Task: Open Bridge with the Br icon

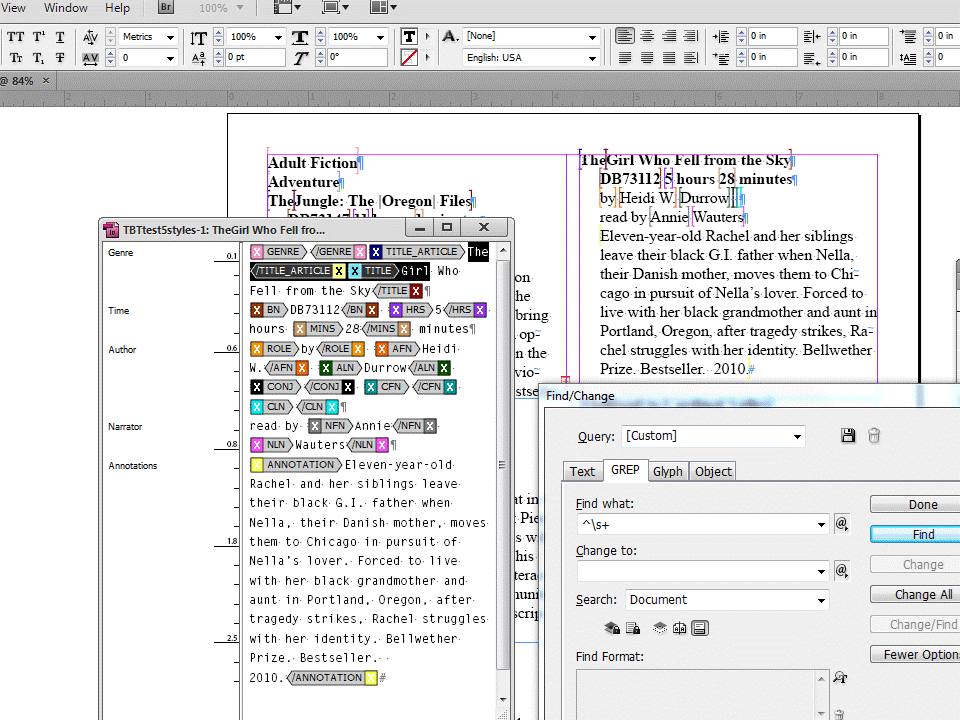Action: [167, 8]
